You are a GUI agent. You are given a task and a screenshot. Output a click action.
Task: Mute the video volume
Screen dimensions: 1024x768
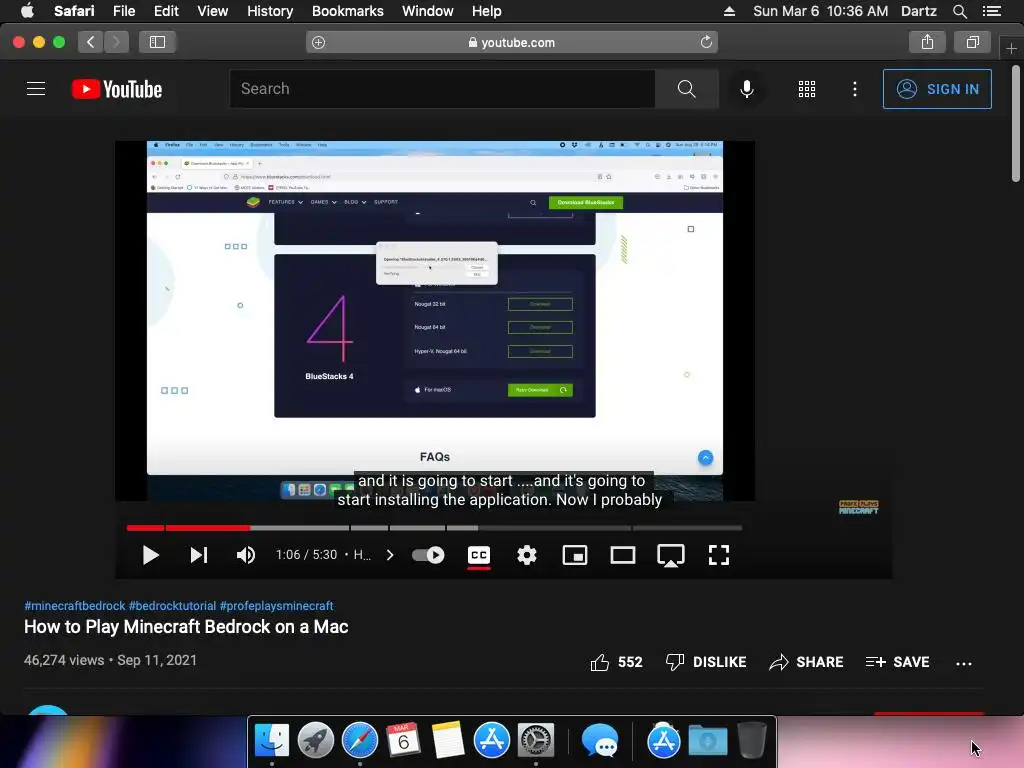click(246, 555)
